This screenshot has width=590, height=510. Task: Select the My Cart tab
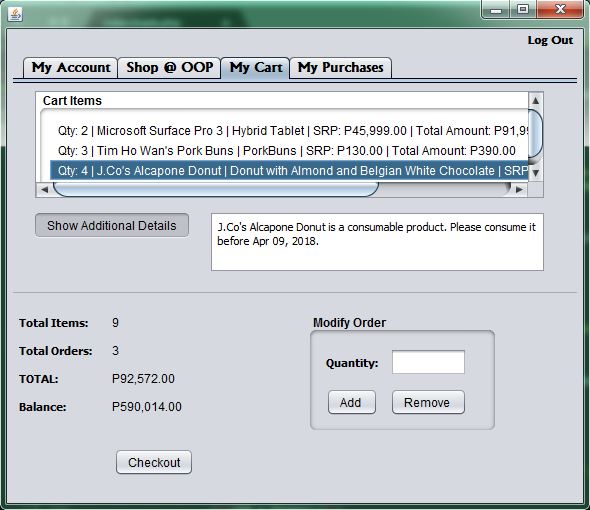coord(255,68)
